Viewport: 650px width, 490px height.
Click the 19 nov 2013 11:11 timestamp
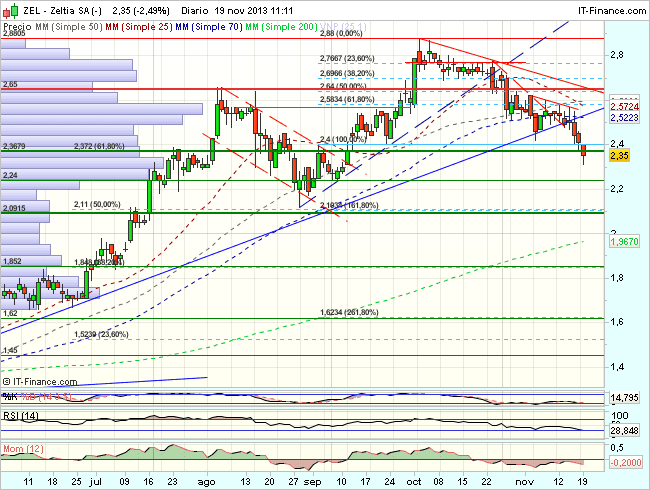pos(254,11)
